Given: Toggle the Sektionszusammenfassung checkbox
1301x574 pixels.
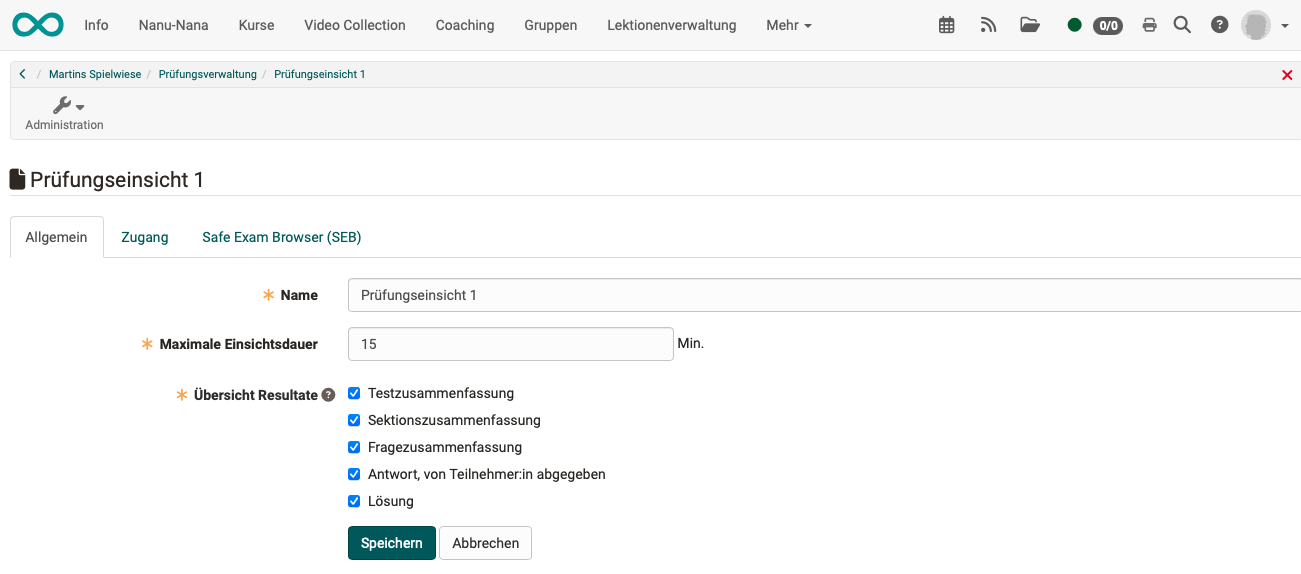Looking at the screenshot, I should point(354,420).
